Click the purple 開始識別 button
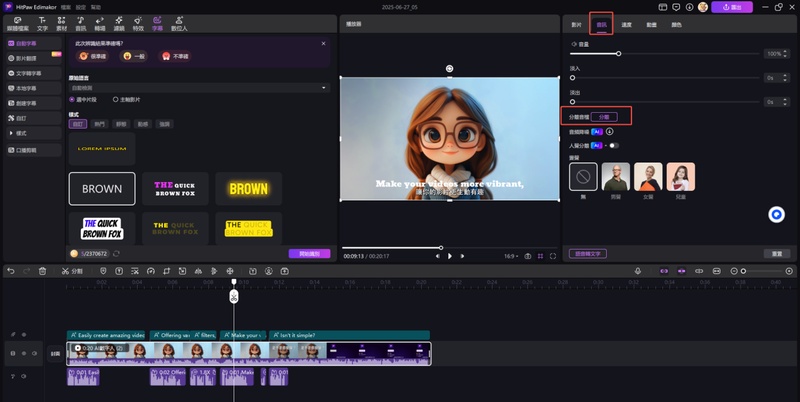This screenshot has height=402, width=800. [x=309, y=254]
